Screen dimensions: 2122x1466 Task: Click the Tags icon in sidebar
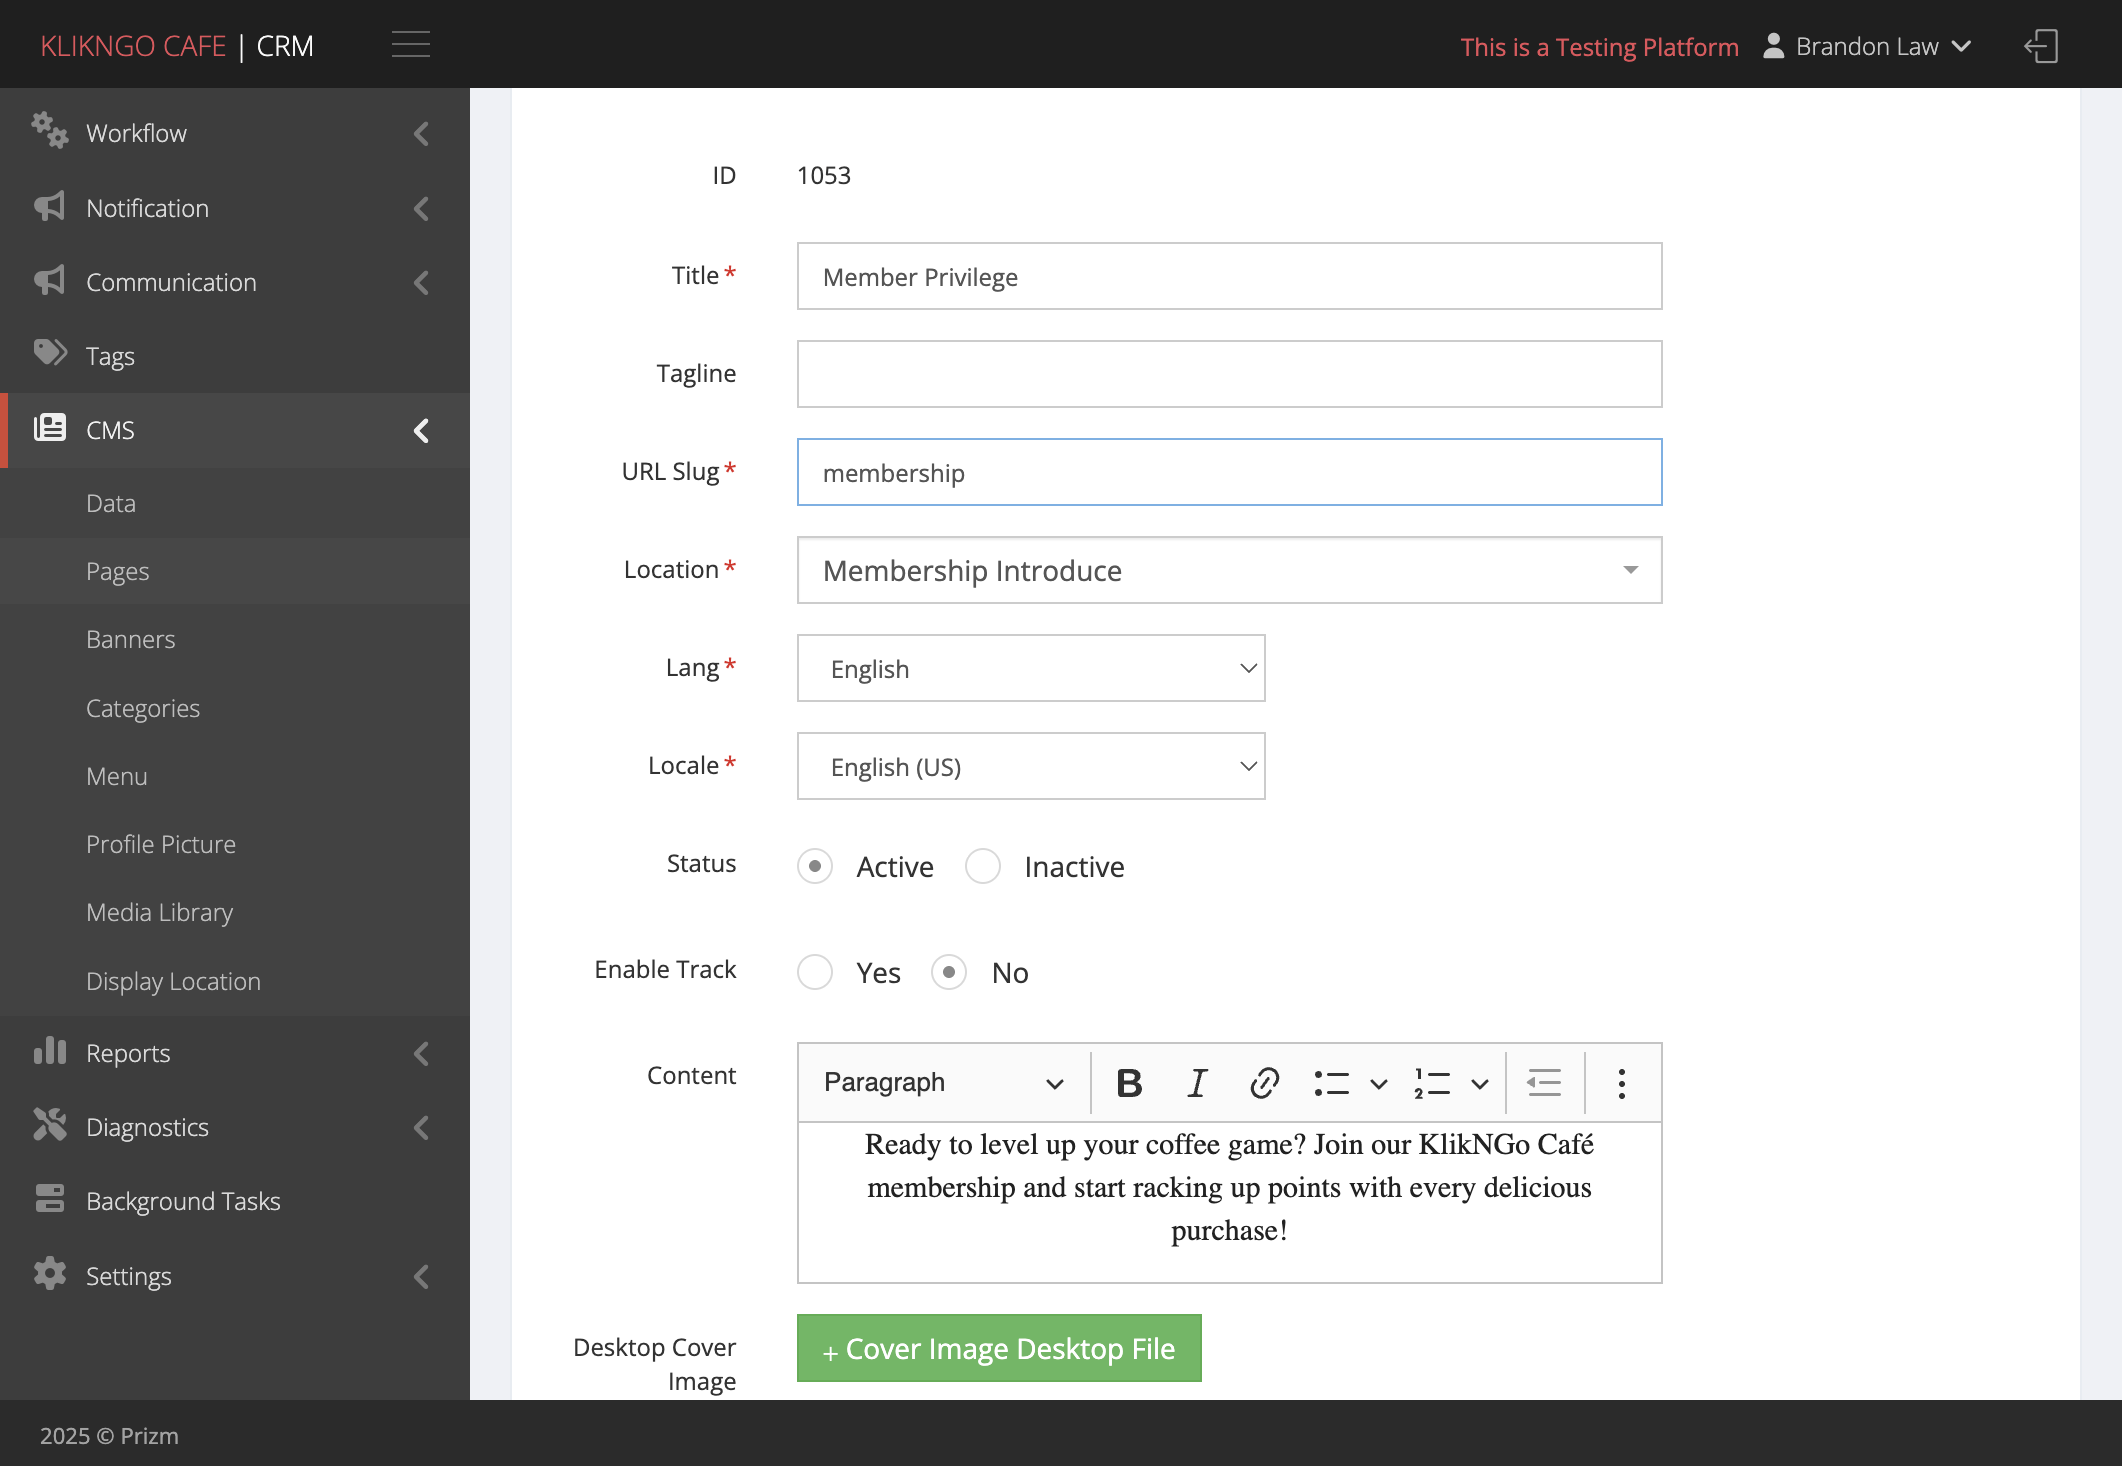tap(50, 354)
